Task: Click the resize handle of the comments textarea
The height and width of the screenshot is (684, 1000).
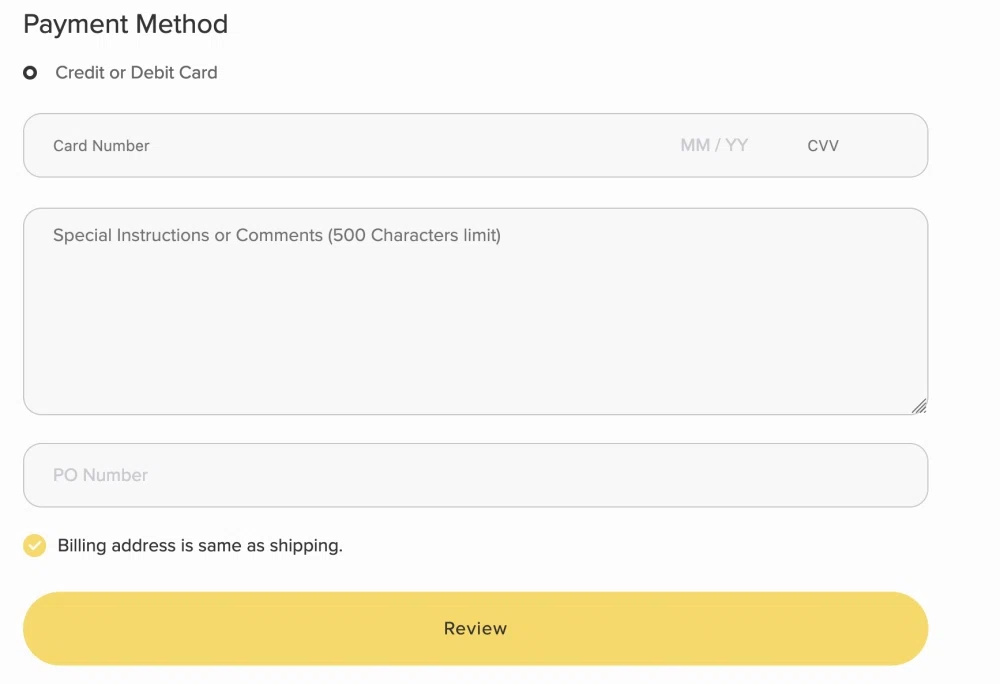Action: [918, 405]
